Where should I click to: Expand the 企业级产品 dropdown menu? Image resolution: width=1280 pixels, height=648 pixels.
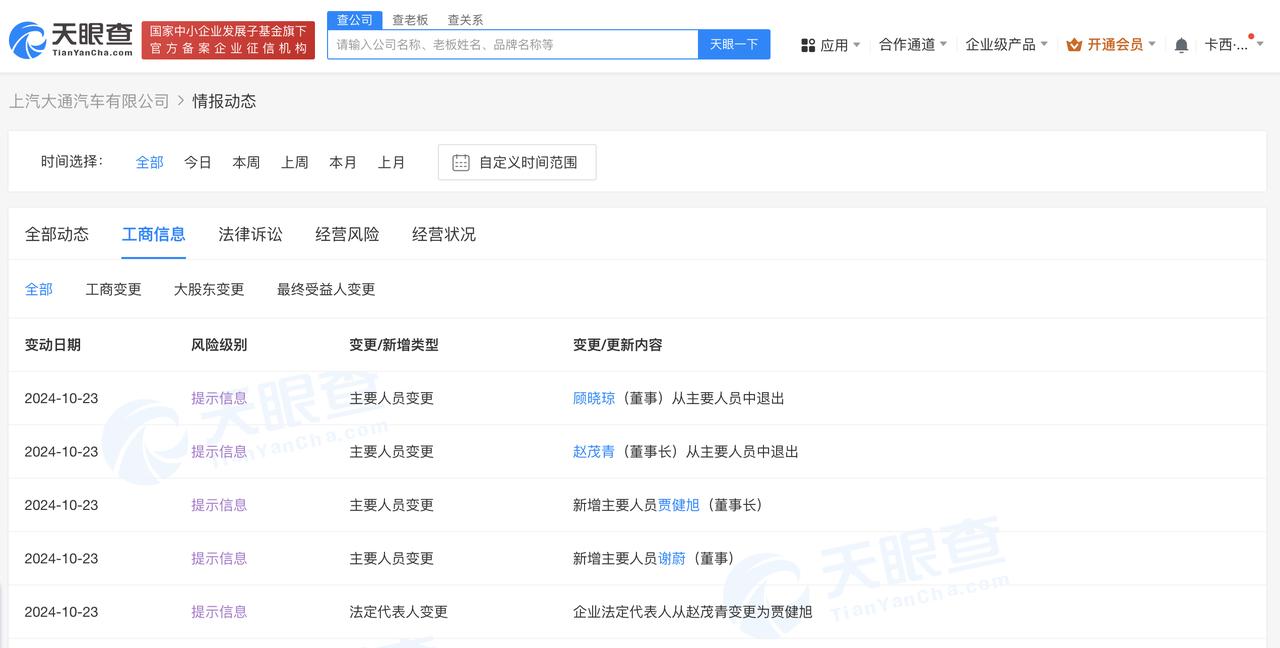click(1007, 45)
